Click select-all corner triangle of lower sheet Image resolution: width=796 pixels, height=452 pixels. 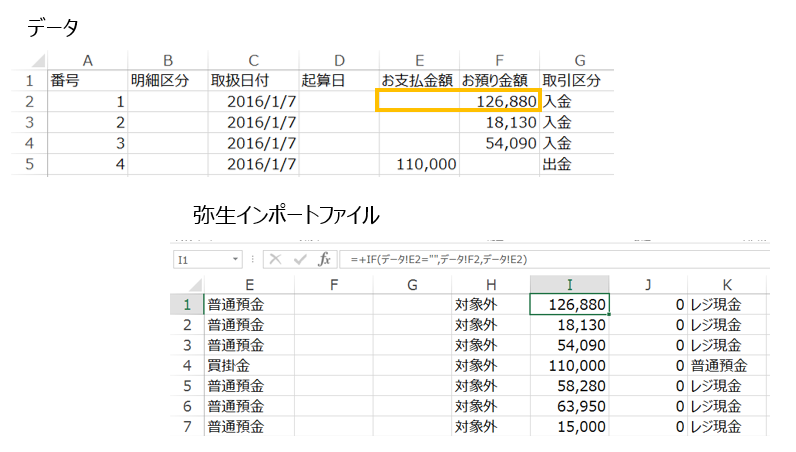point(195,285)
